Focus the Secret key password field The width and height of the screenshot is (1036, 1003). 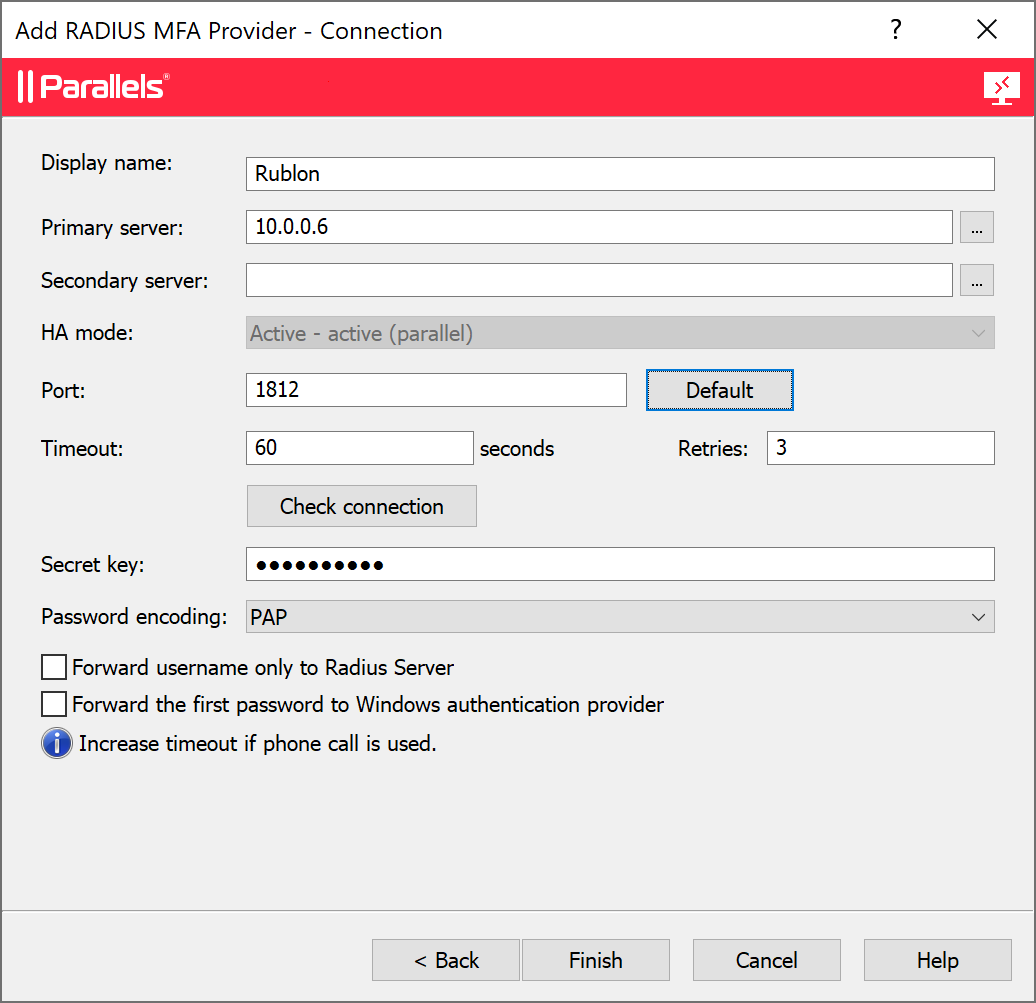coord(620,565)
